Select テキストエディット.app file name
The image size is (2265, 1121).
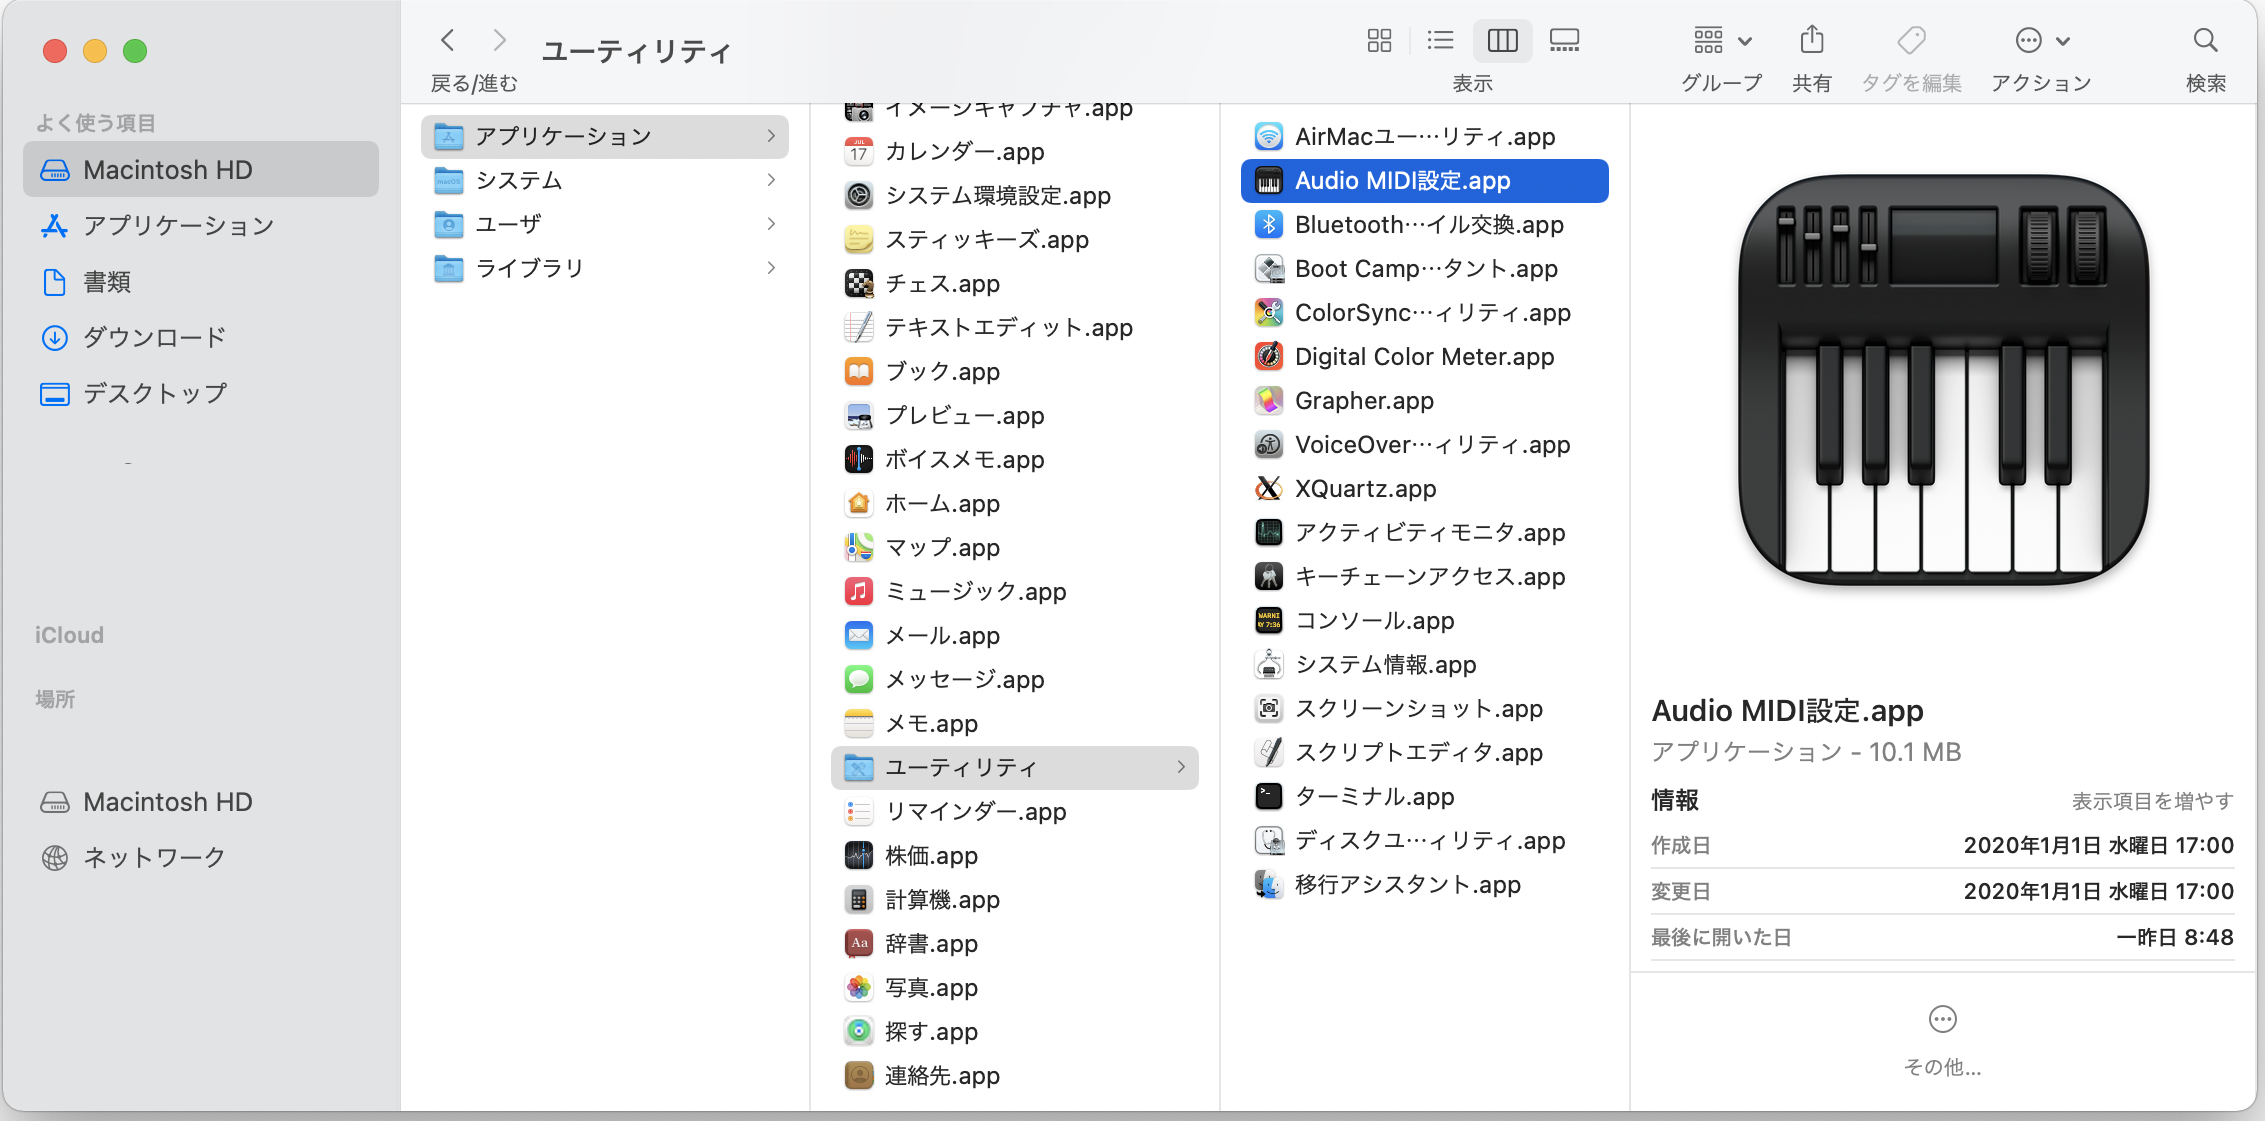[1009, 328]
